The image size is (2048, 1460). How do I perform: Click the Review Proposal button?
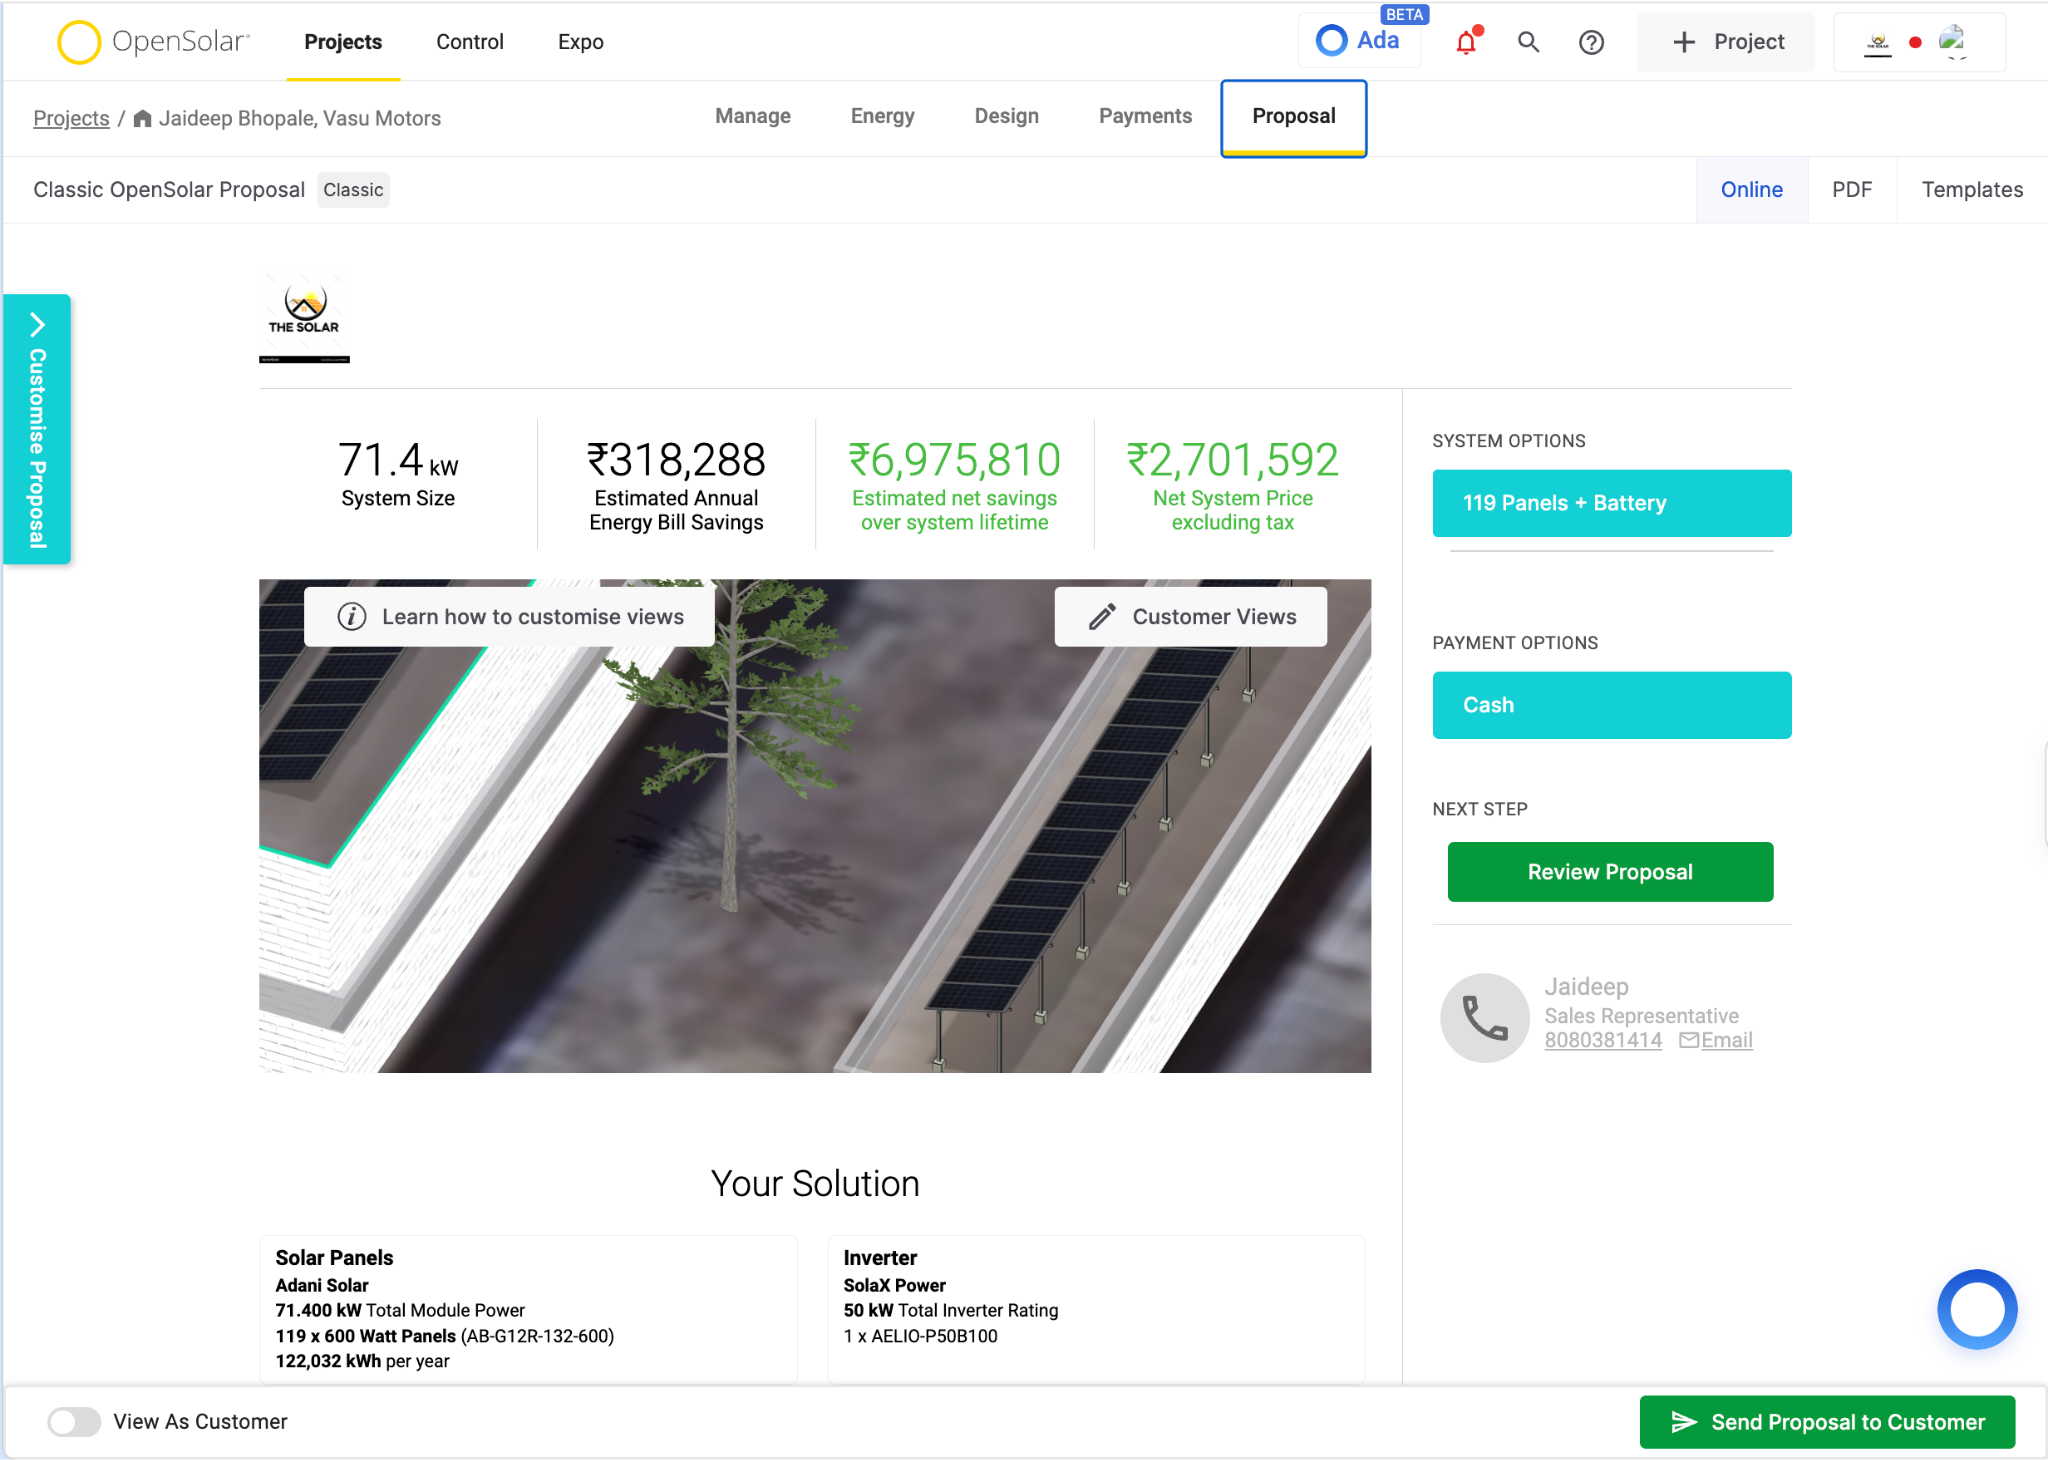click(x=1611, y=872)
